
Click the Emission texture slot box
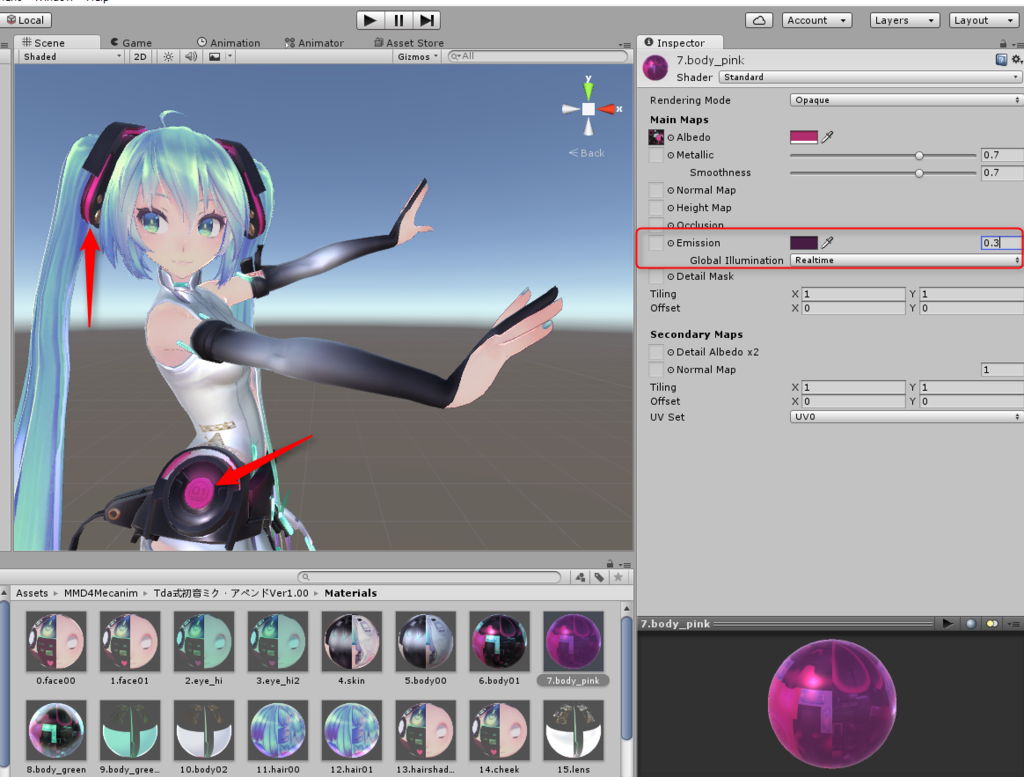click(656, 243)
